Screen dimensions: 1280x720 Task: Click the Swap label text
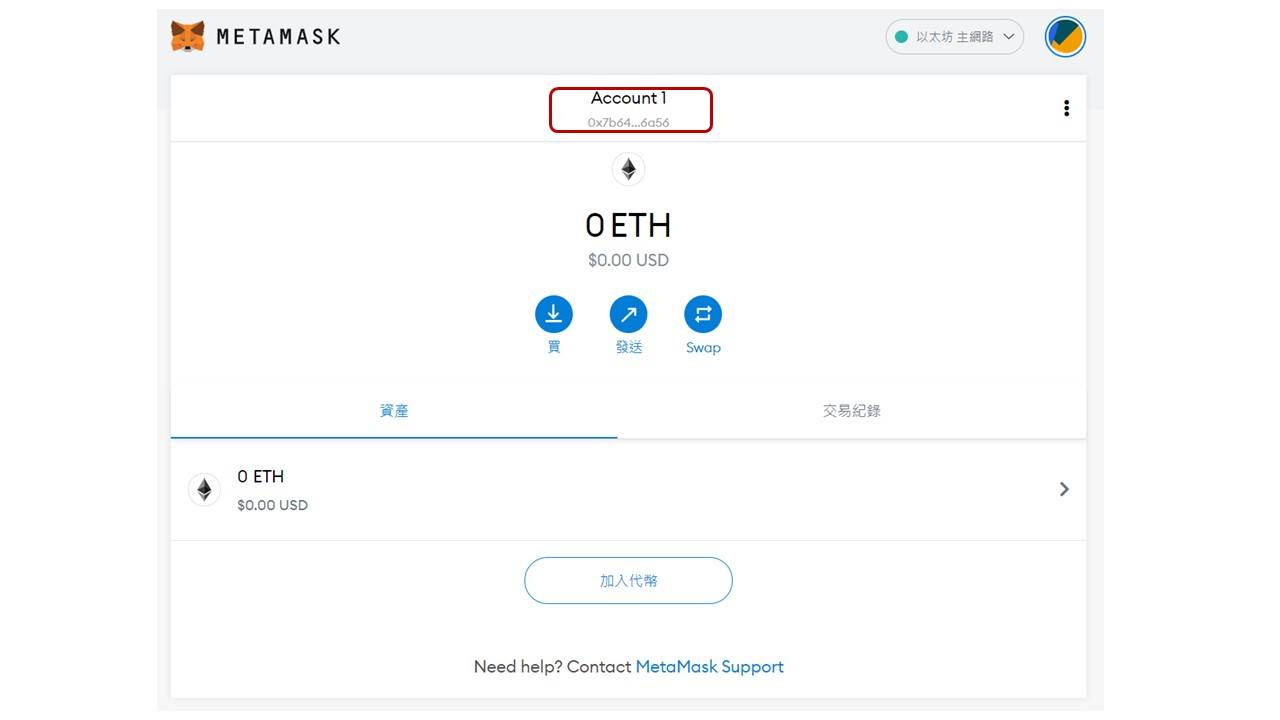tap(703, 348)
